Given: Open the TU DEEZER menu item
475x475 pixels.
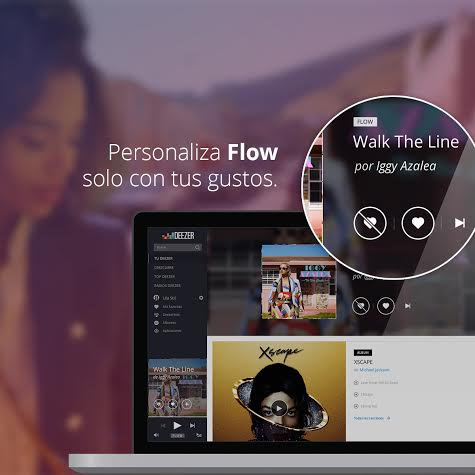Looking at the screenshot, I should pos(163,258).
